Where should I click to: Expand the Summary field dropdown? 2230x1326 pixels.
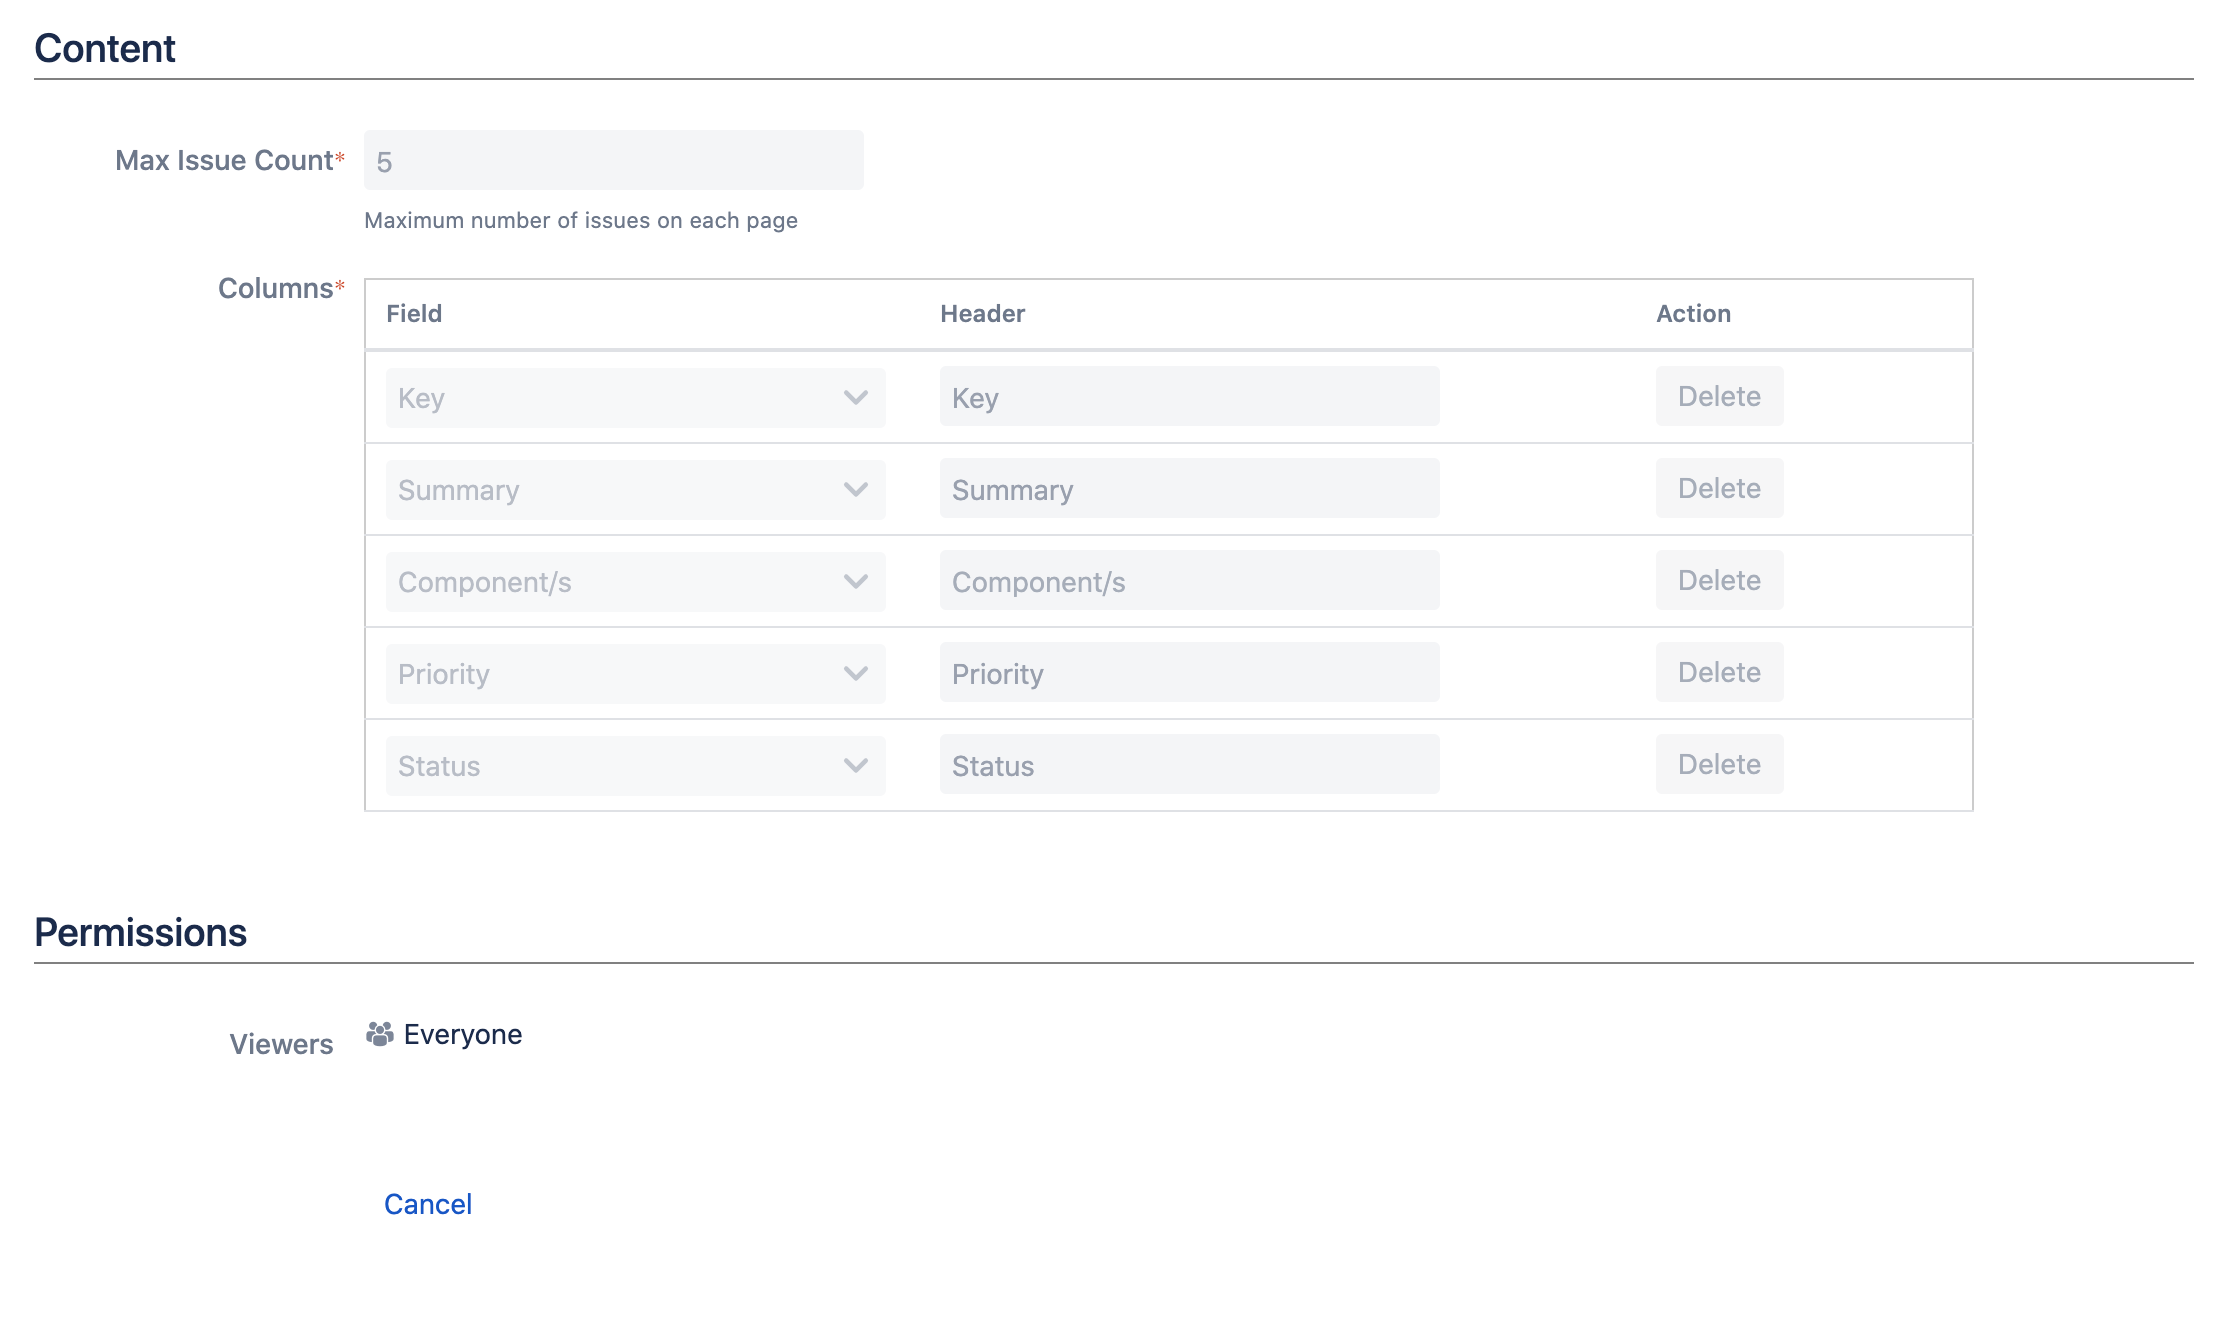click(635, 490)
